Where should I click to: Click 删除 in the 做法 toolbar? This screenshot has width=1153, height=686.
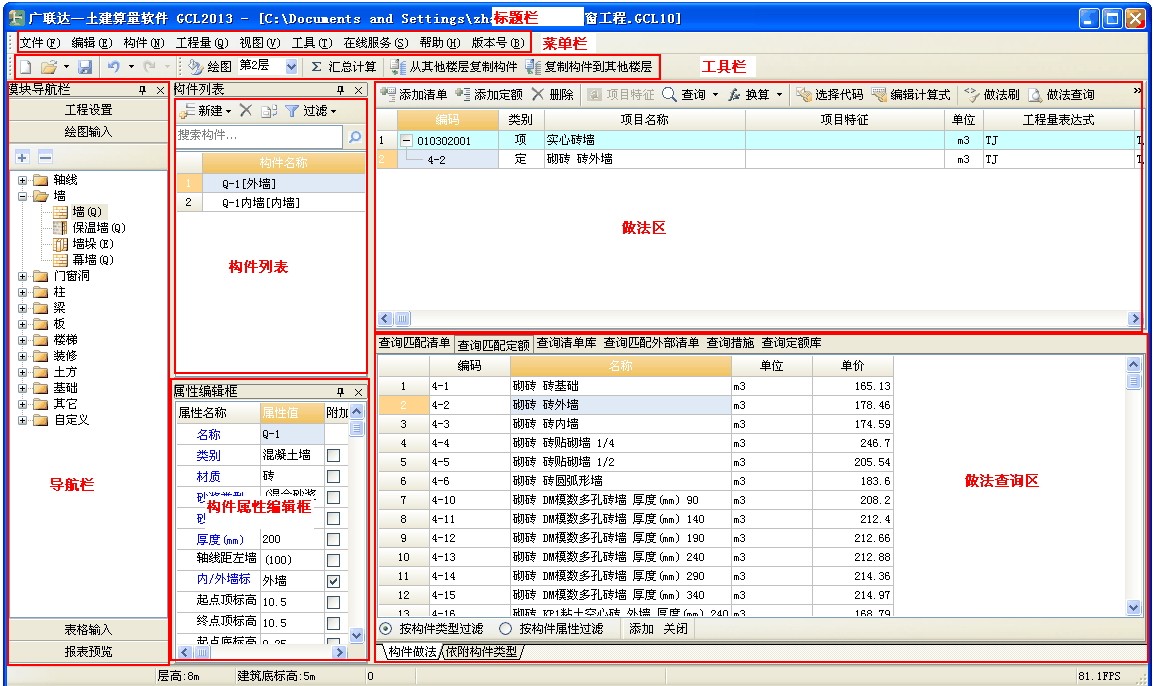551,95
